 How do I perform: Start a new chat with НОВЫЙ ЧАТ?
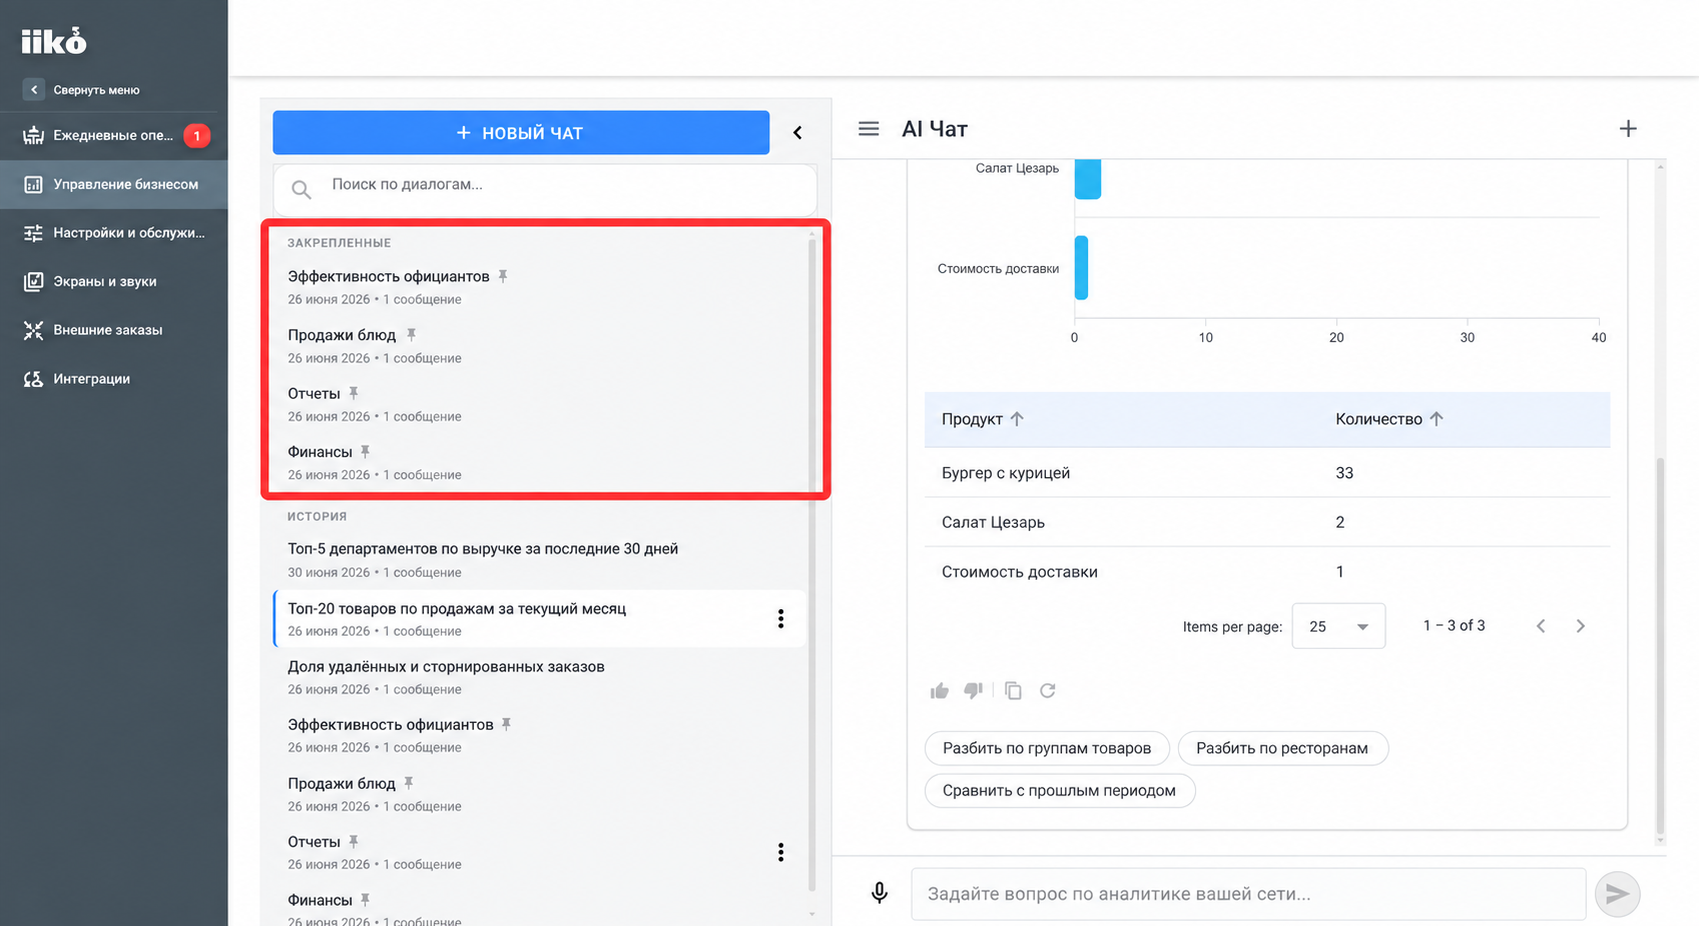[x=521, y=133]
